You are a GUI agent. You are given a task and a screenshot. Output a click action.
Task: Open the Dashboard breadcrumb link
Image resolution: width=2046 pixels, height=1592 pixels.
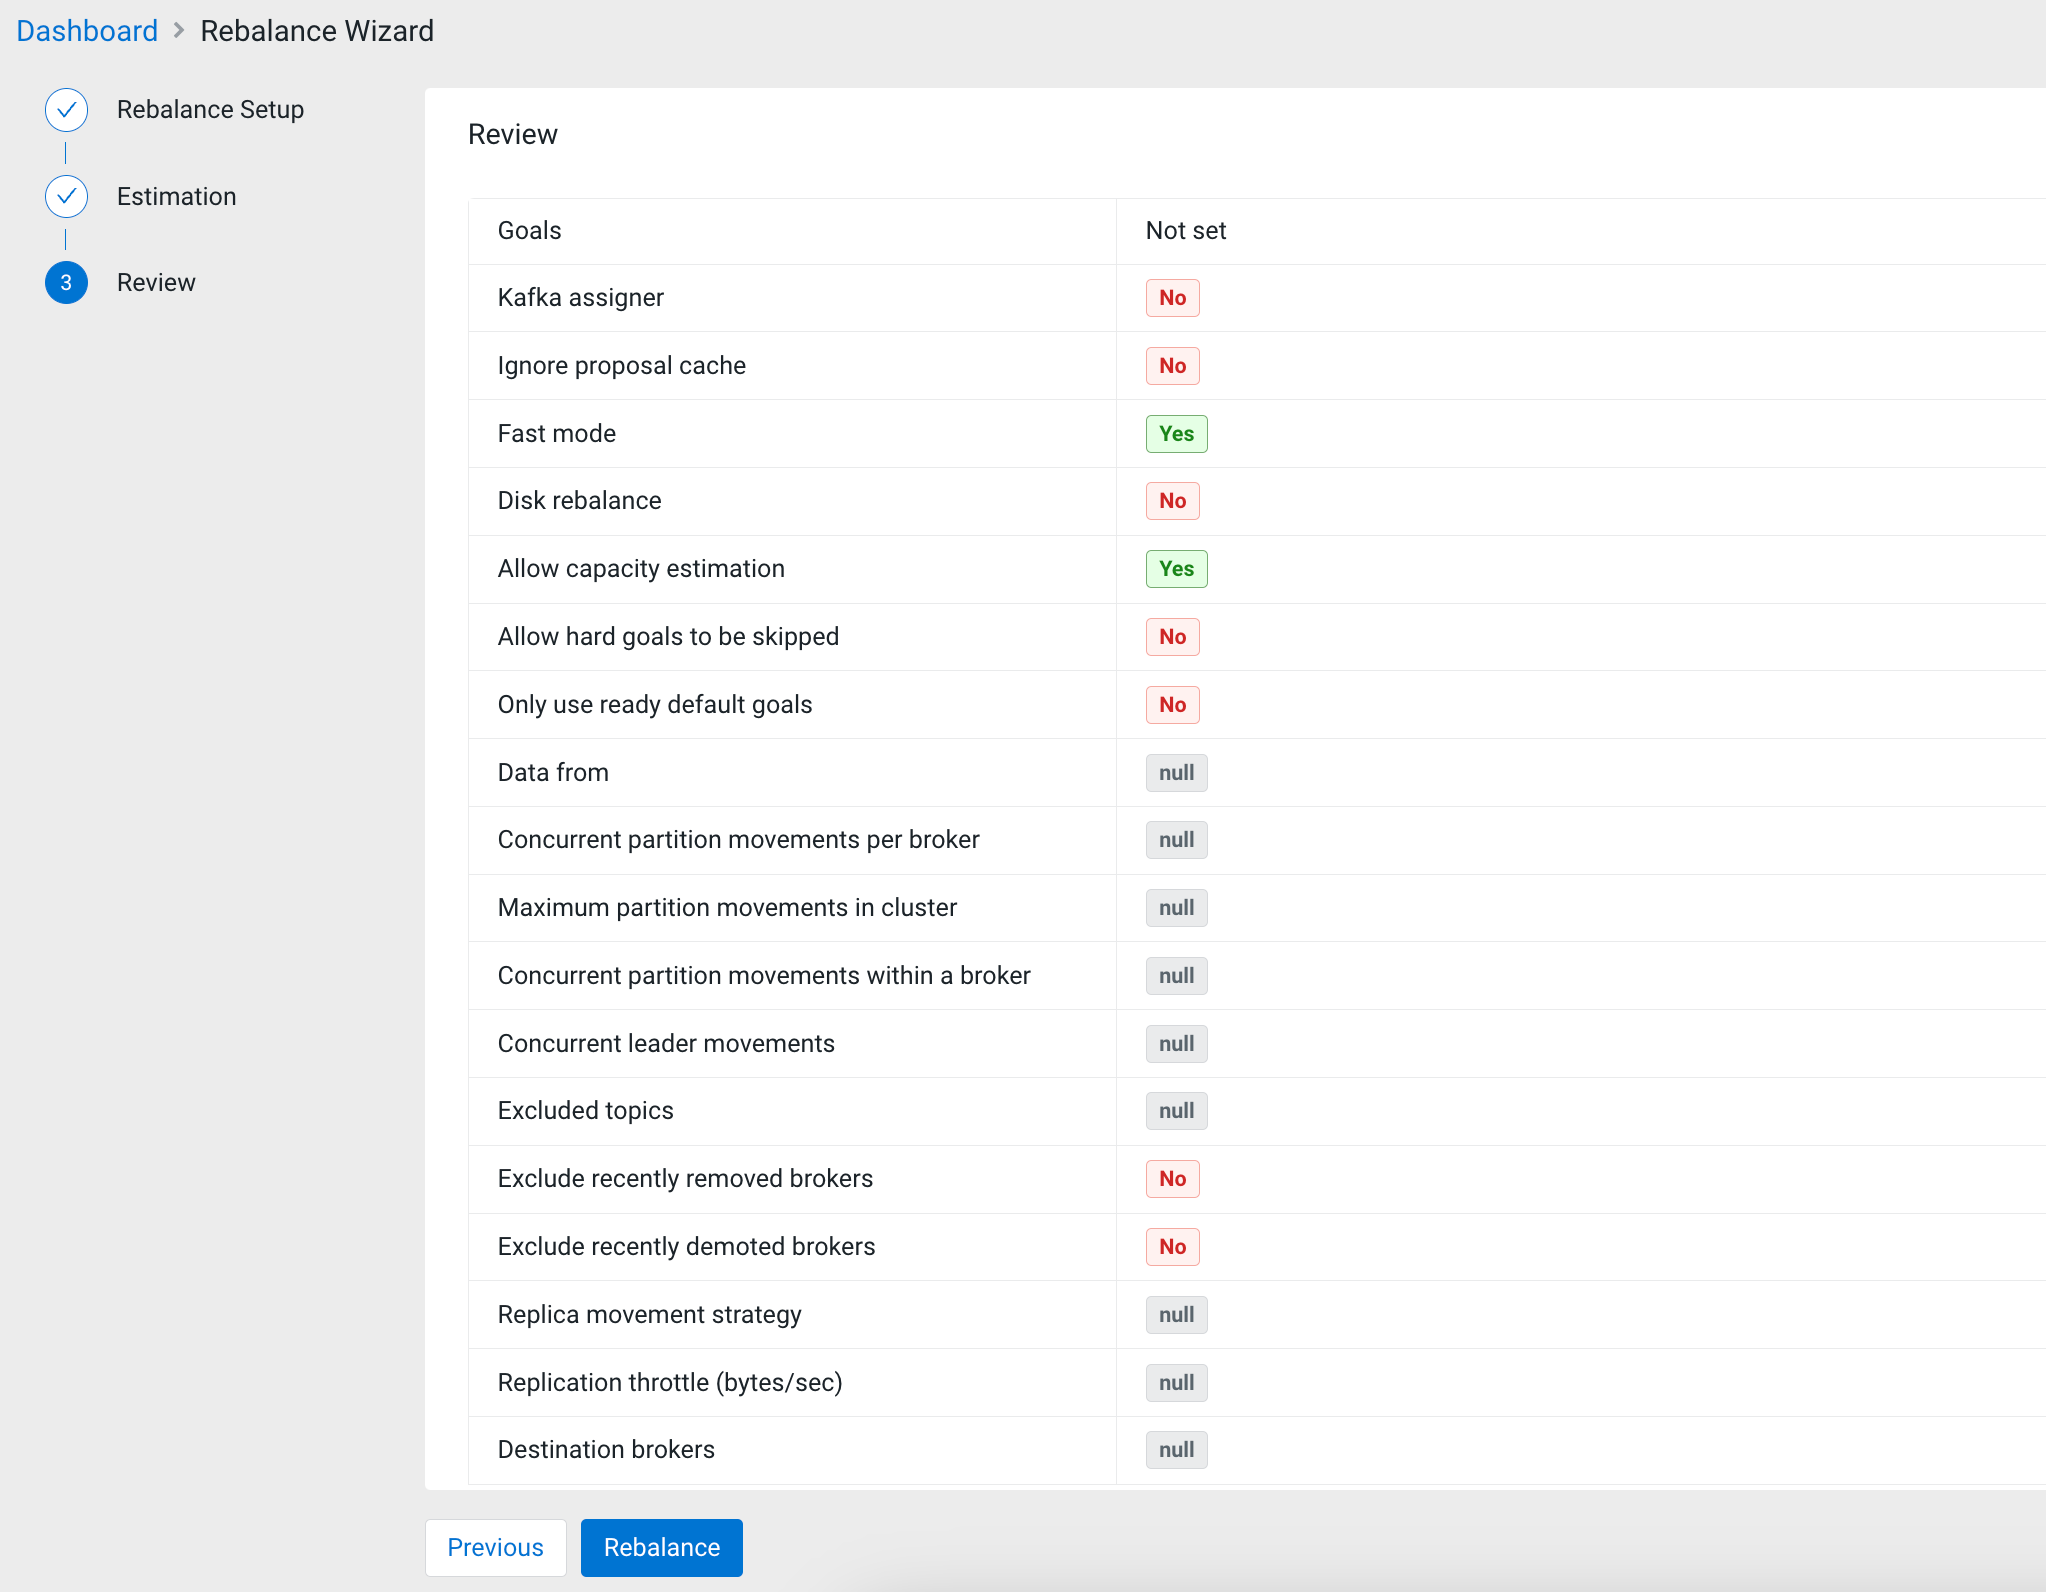click(x=87, y=31)
